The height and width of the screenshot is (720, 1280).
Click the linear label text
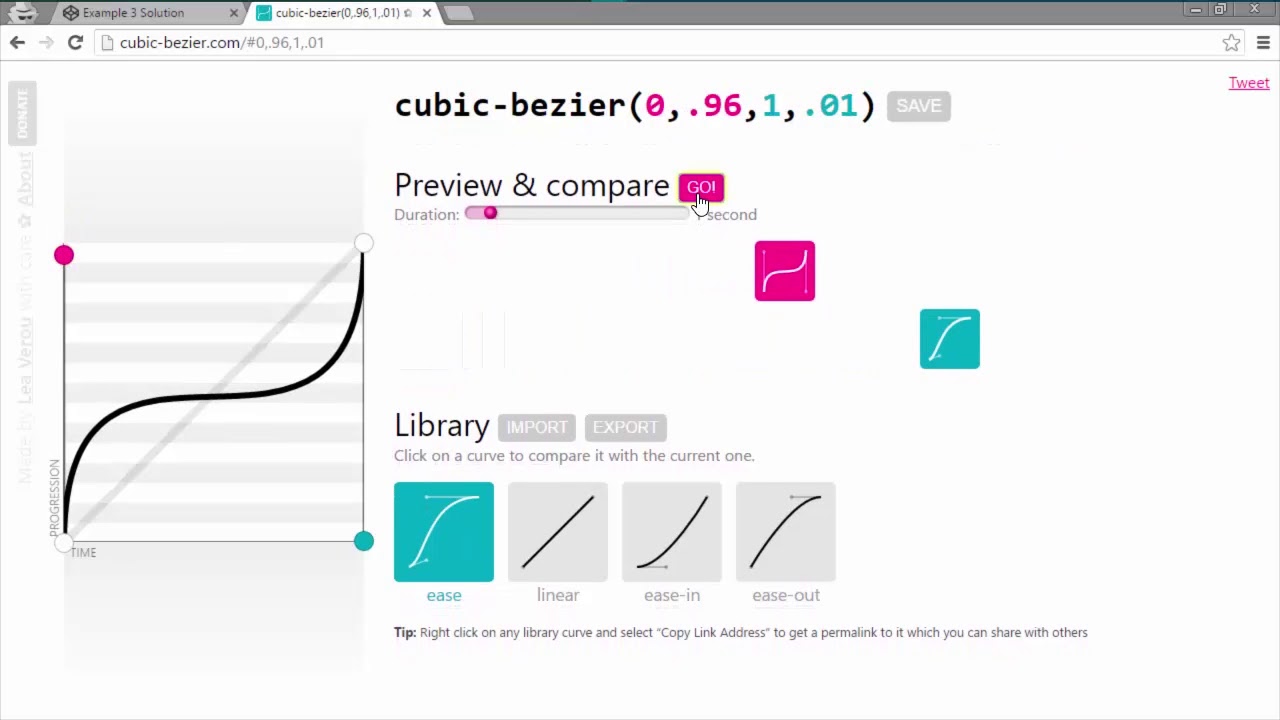(558, 595)
